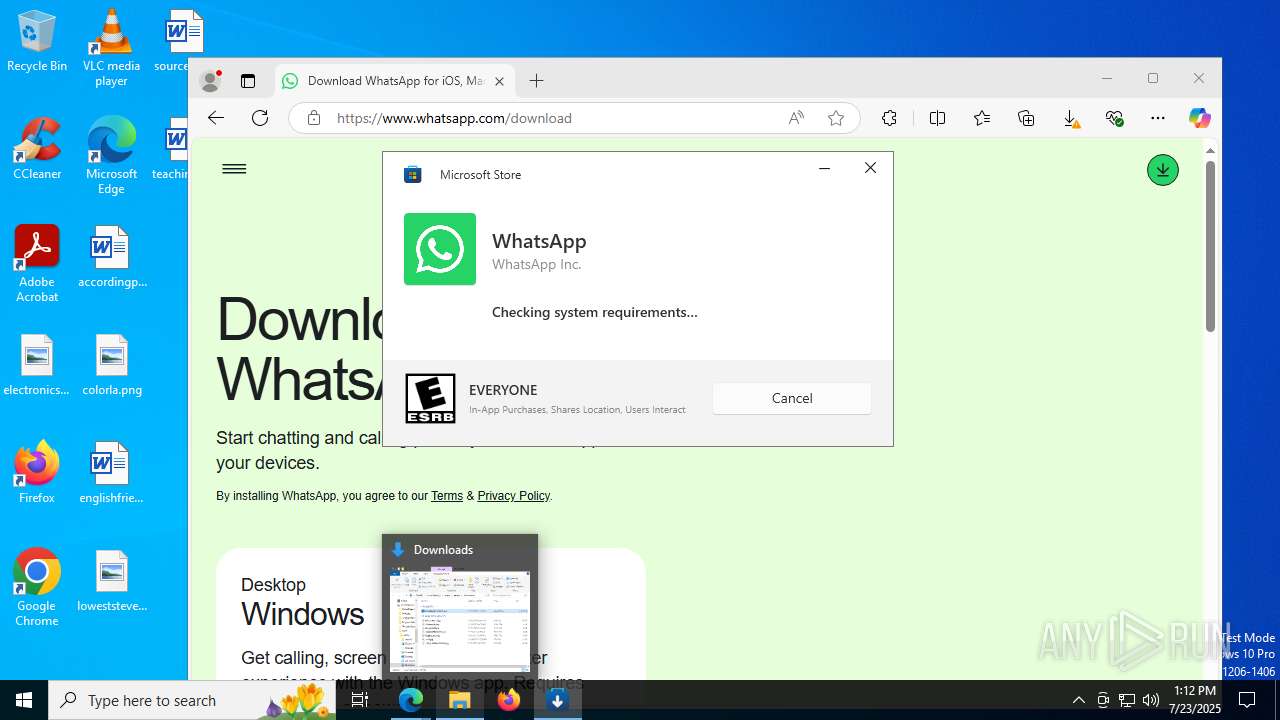Click the ESRB Everyone rating badge
Viewport: 1280px width, 720px height.
click(430, 398)
